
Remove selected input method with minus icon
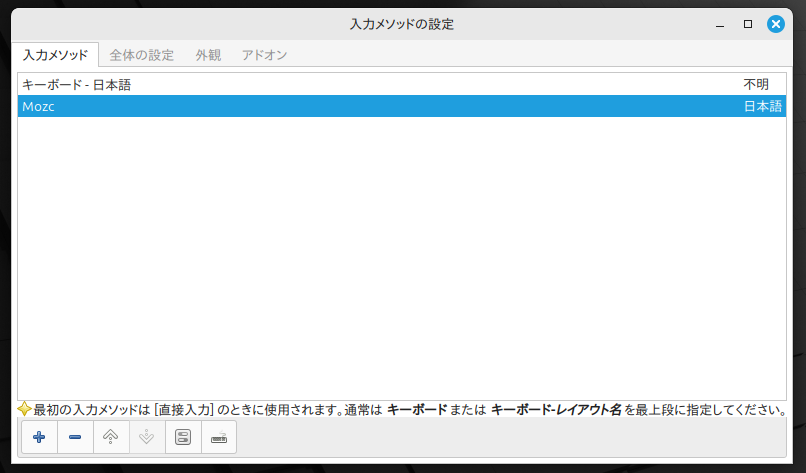[x=75, y=437]
